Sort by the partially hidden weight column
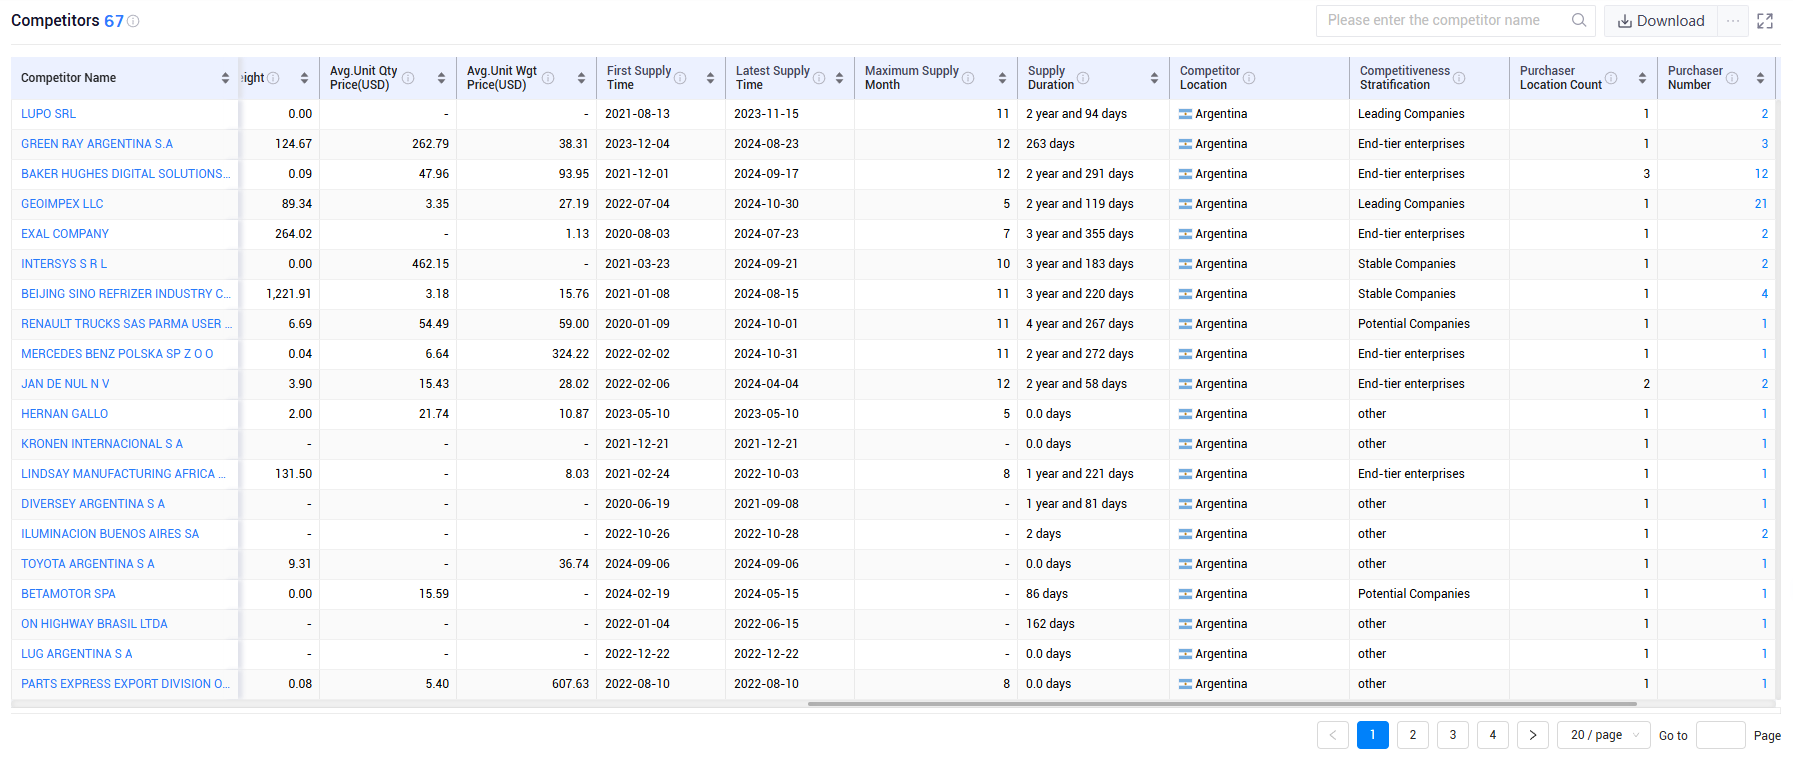 click(304, 78)
